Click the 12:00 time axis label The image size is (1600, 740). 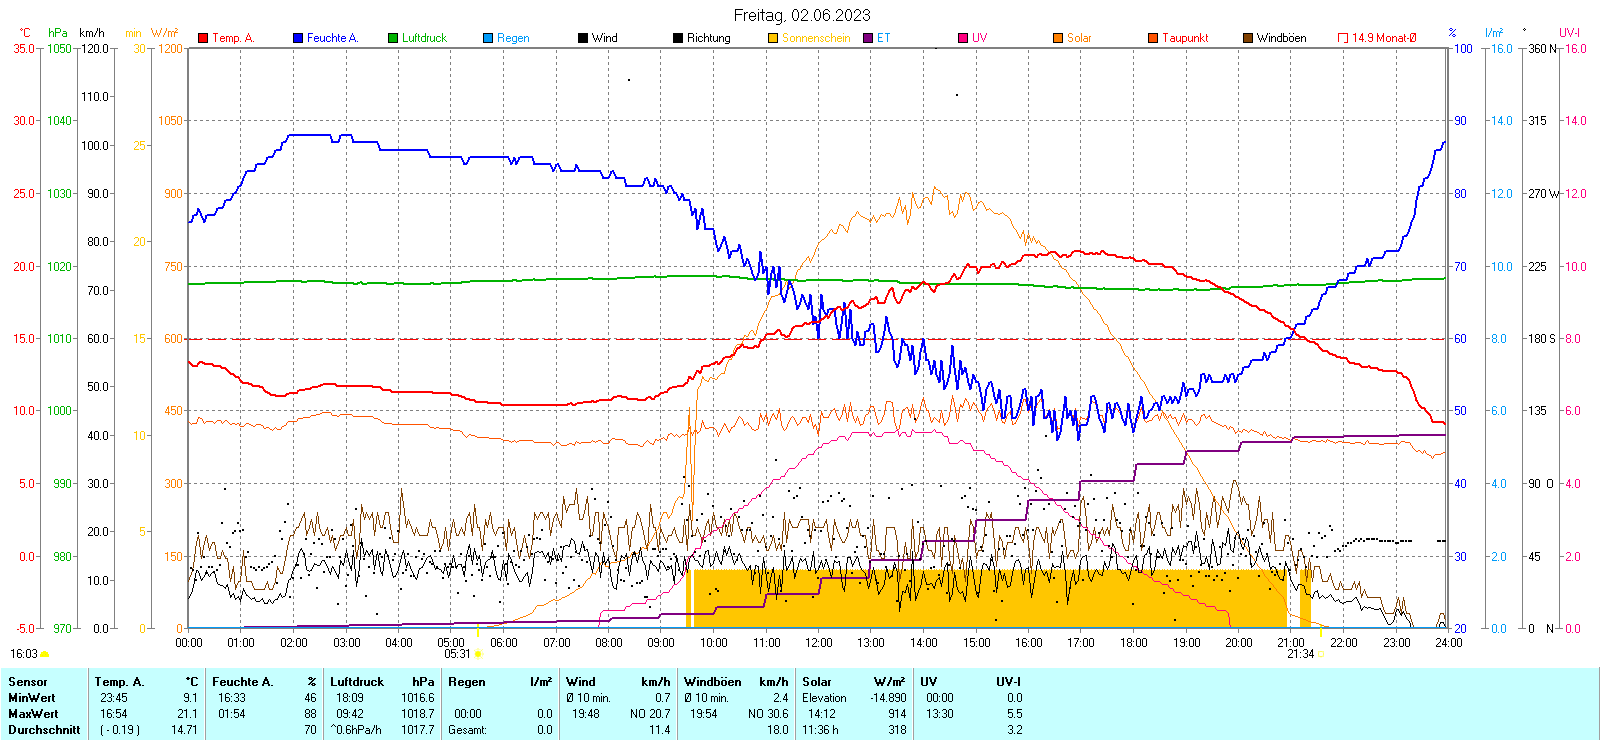tap(818, 643)
